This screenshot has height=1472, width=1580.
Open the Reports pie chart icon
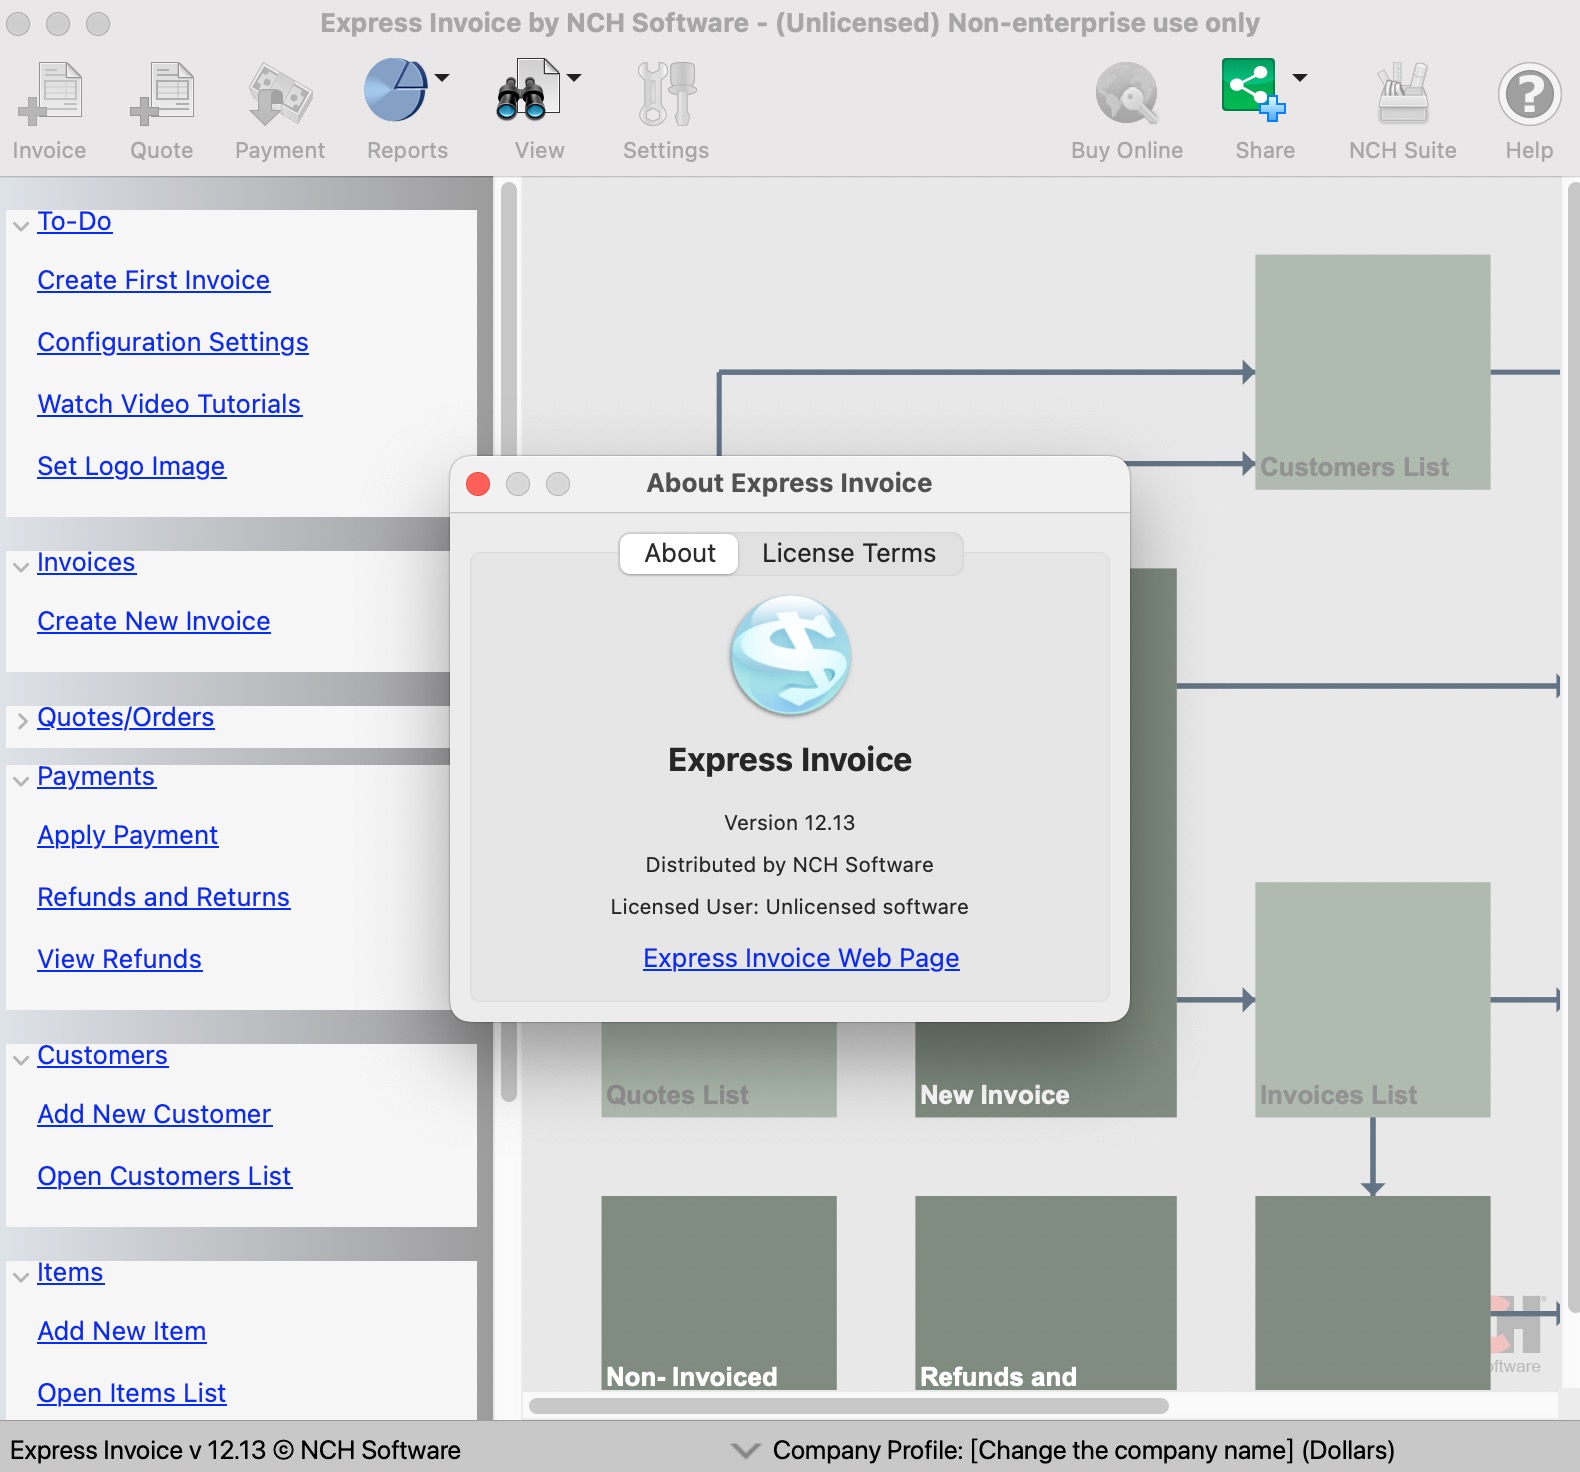pos(396,90)
